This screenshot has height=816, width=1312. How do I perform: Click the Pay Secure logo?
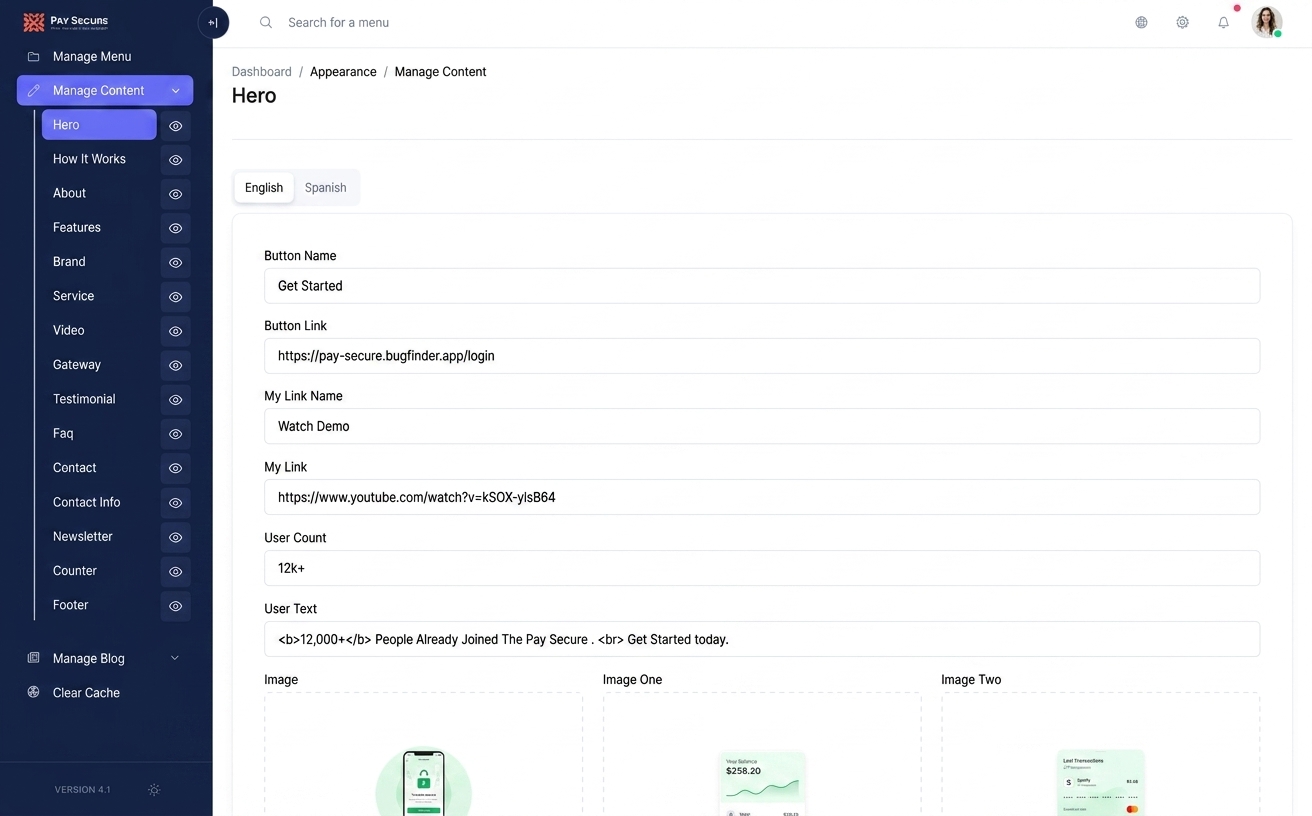coord(66,22)
